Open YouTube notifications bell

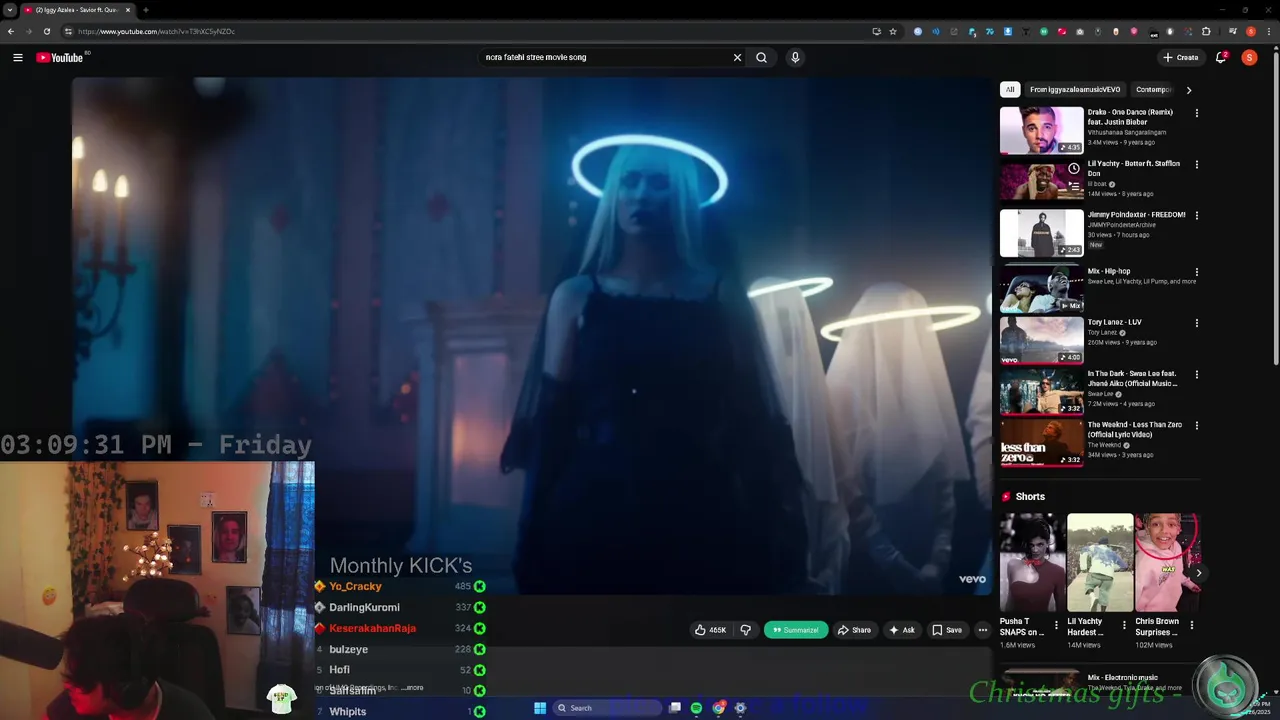[1221, 57]
